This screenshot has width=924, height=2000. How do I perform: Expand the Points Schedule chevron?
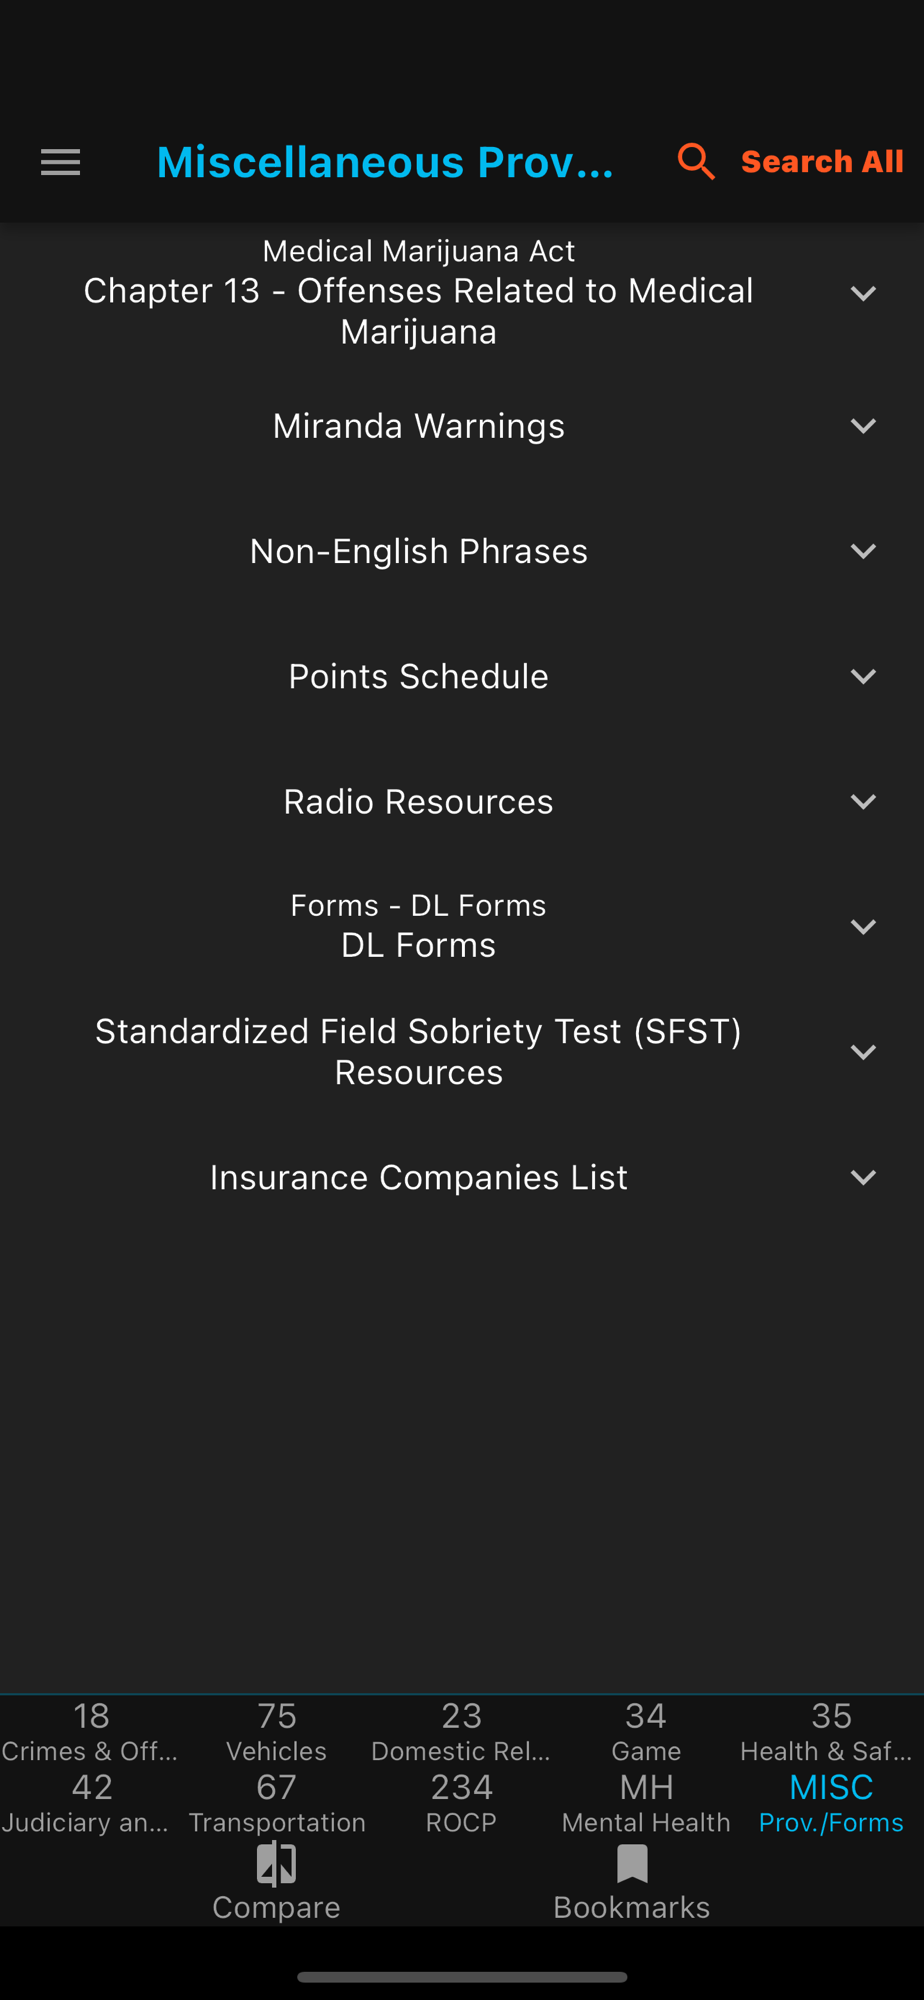click(863, 676)
